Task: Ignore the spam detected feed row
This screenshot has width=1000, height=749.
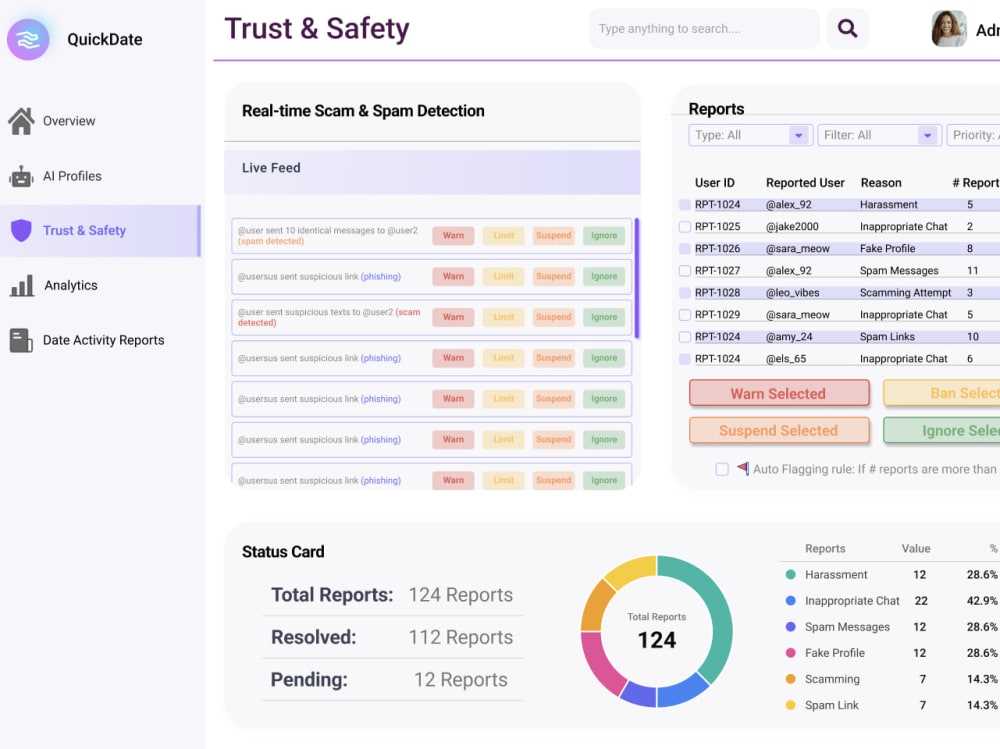Action: pos(604,235)
